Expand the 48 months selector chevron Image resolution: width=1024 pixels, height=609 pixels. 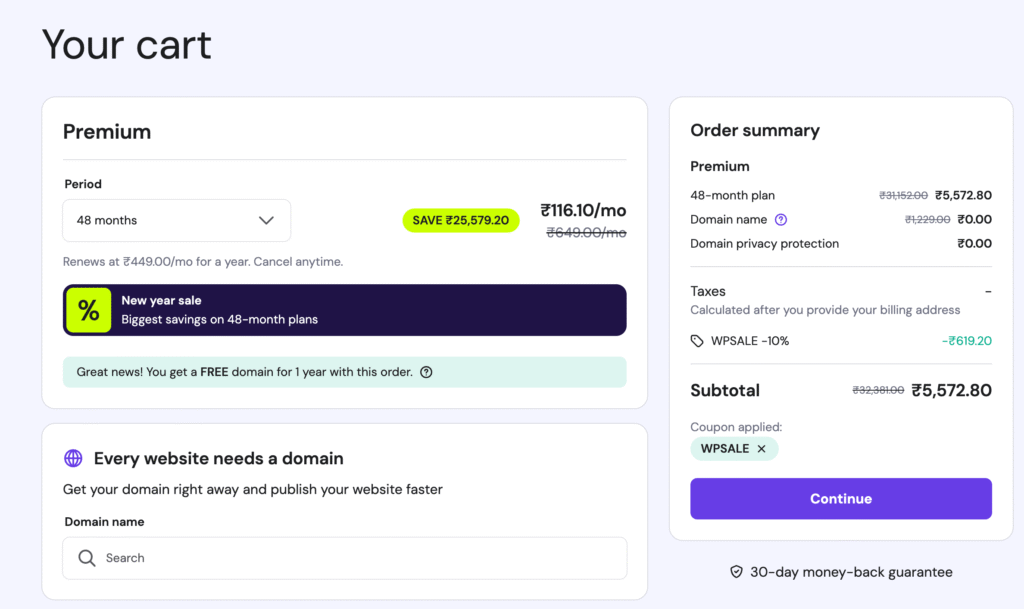tap(266, 220)
